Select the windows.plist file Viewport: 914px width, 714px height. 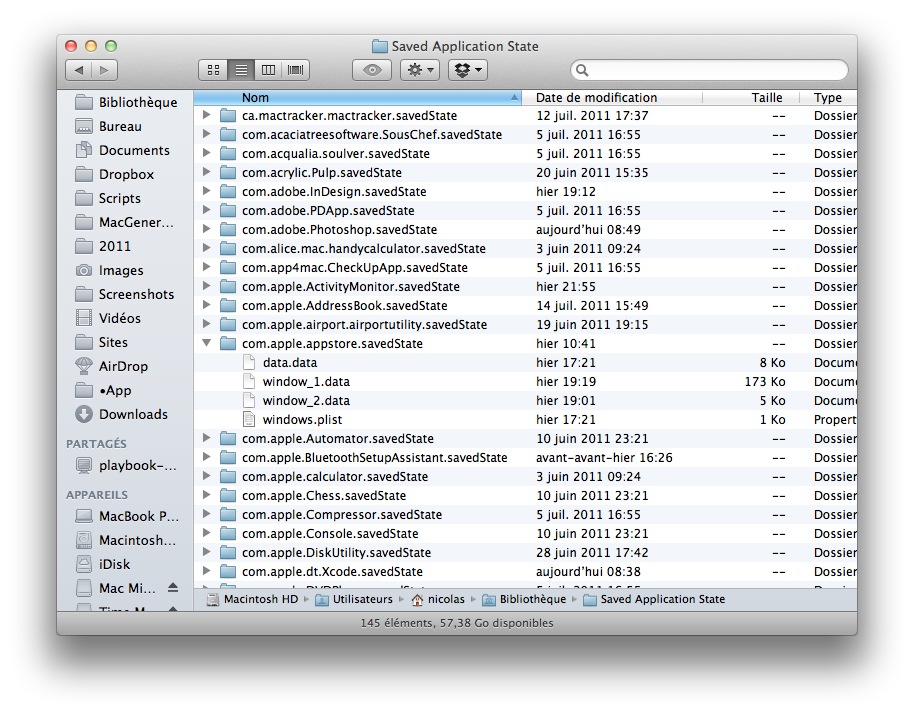point(525,420)
